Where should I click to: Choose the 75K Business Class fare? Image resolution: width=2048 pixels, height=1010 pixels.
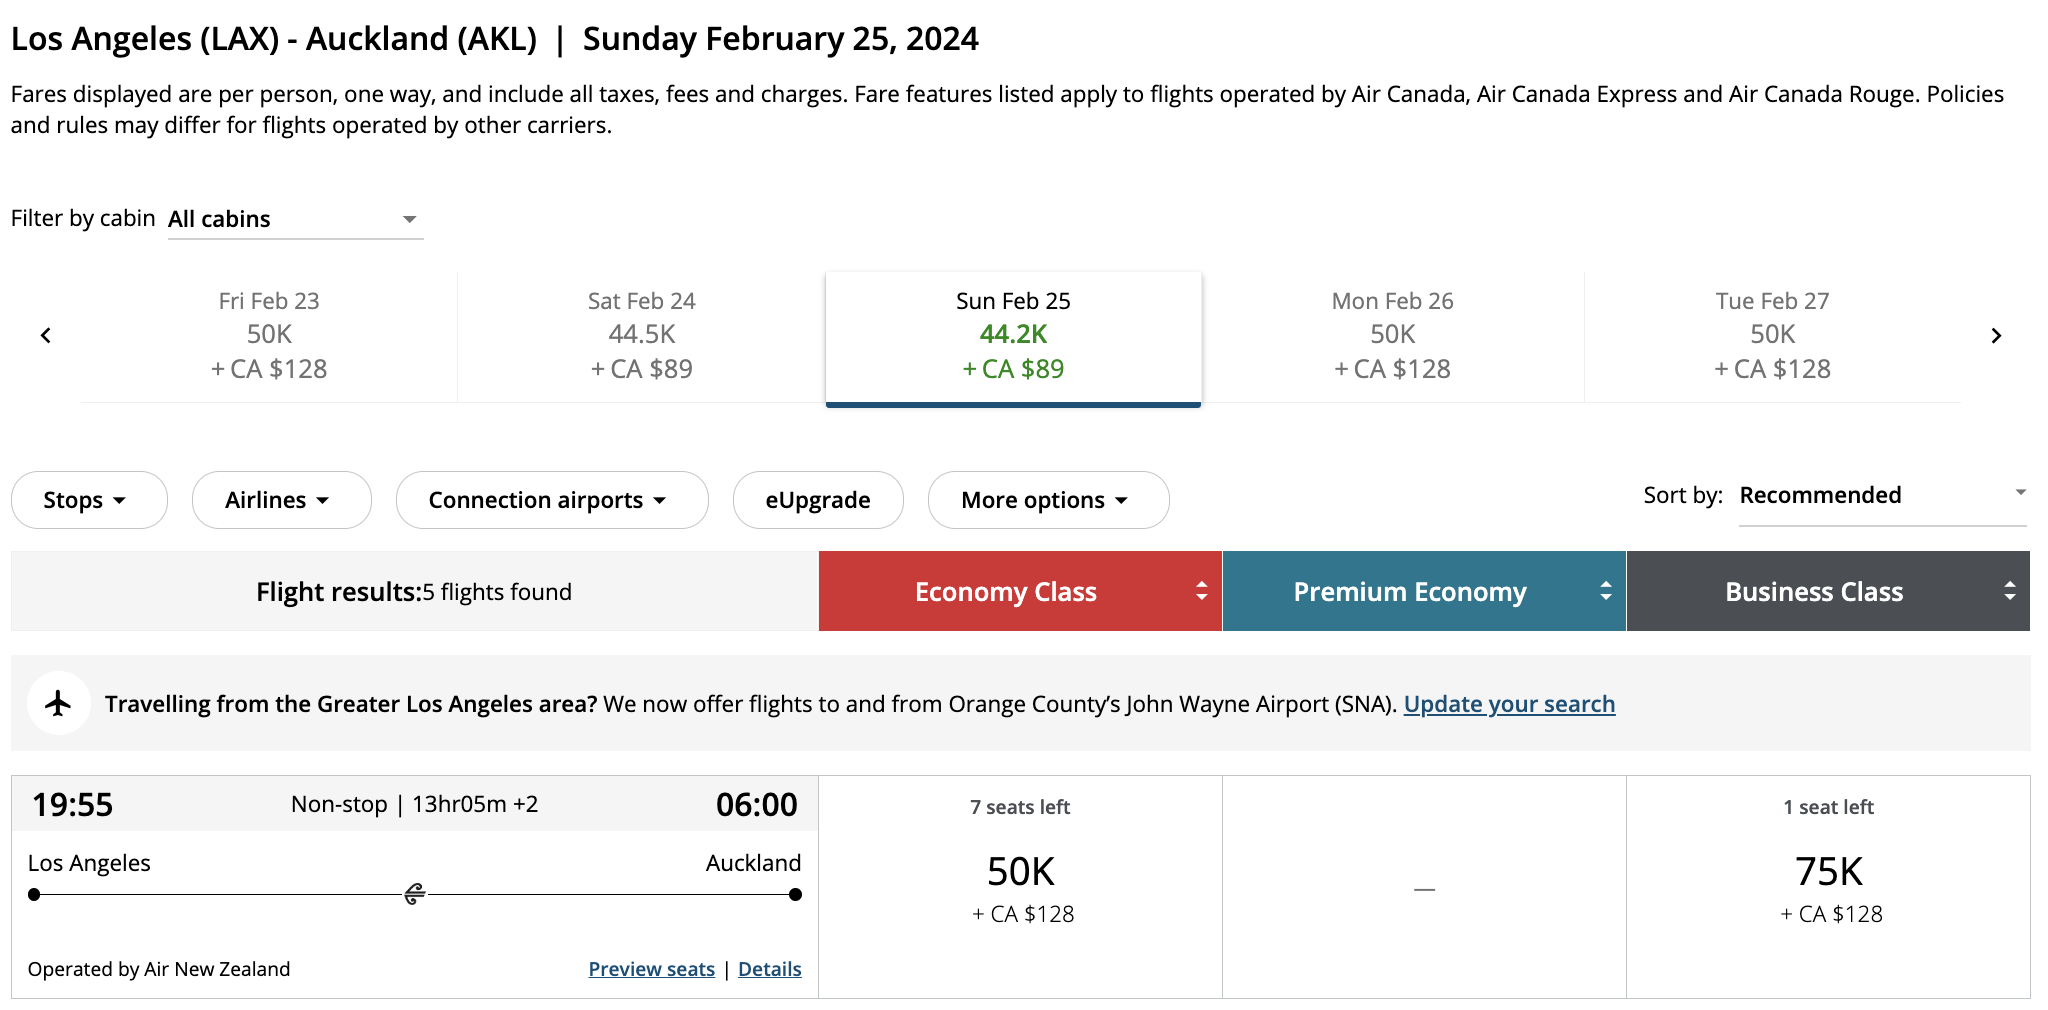click(1828, 886)
